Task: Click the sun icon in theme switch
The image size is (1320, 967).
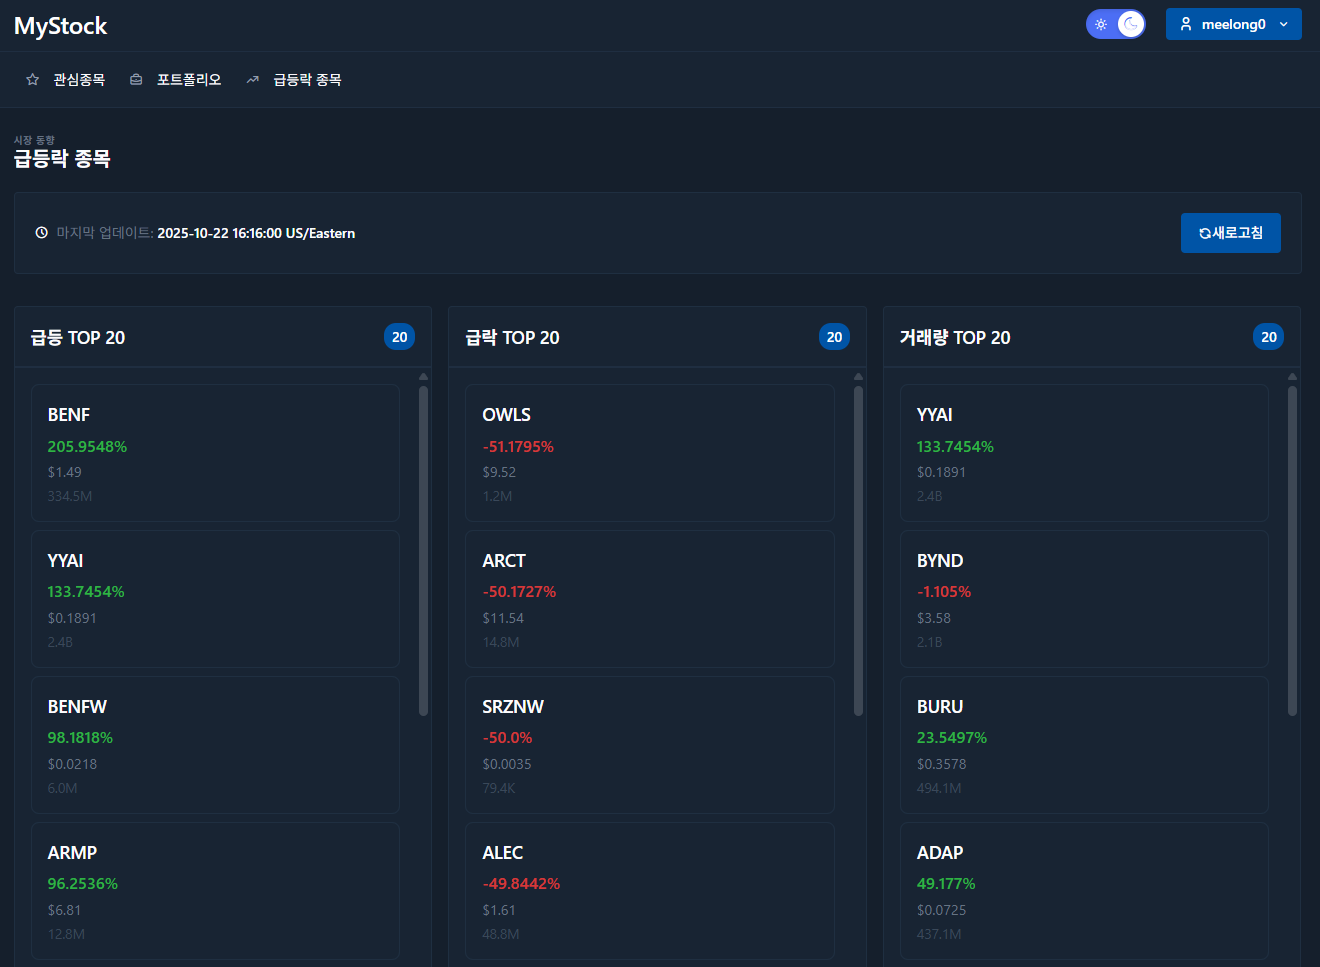Action: [x=1101, y=24]
